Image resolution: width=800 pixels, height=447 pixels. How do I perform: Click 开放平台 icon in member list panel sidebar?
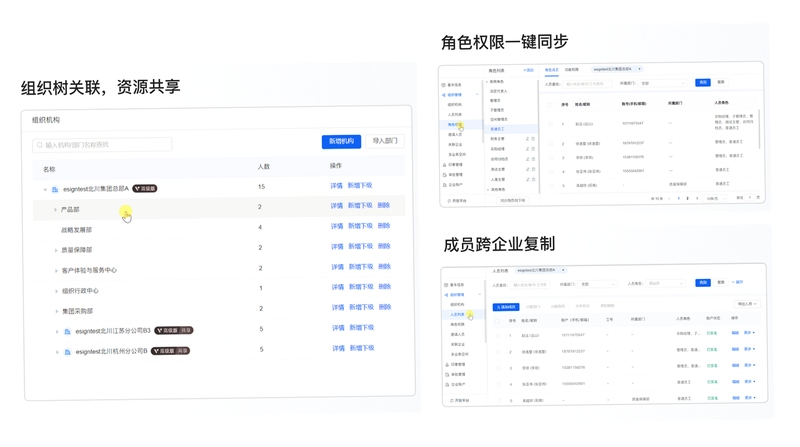(452, 401)
